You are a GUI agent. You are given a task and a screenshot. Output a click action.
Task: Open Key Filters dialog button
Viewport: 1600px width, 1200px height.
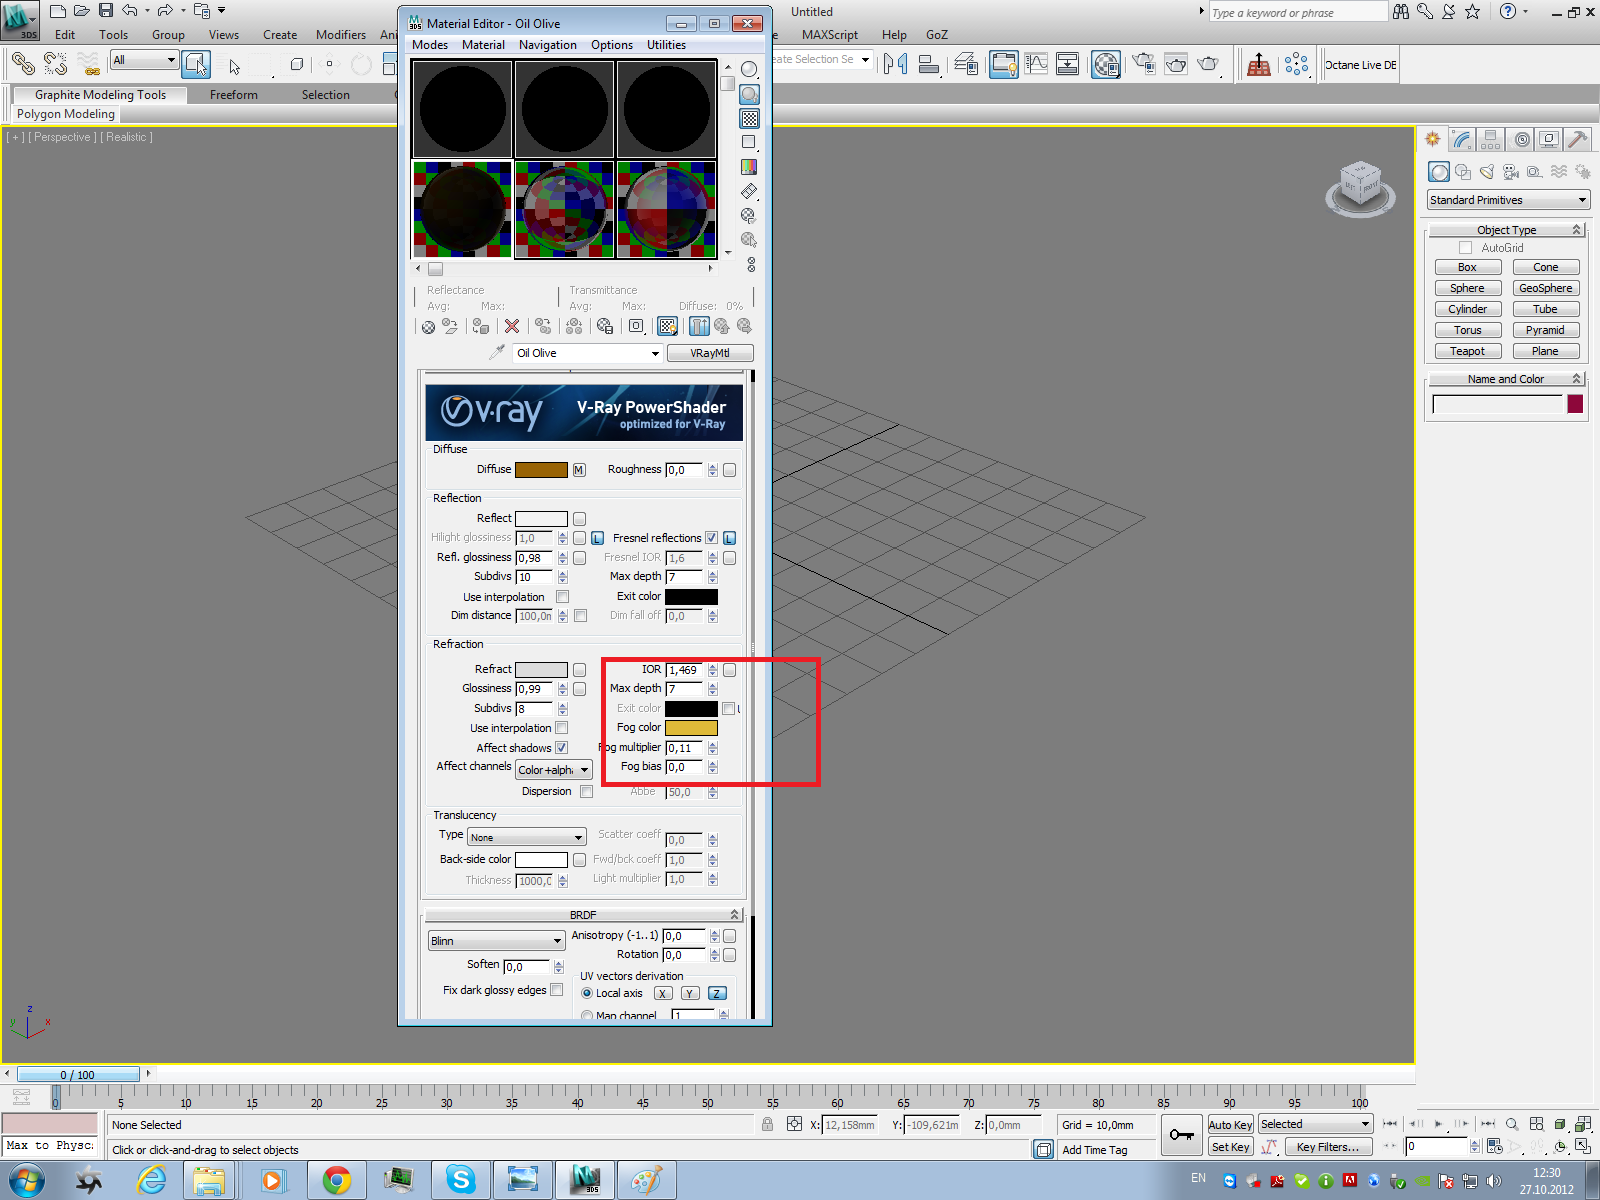(1328, 1147)
